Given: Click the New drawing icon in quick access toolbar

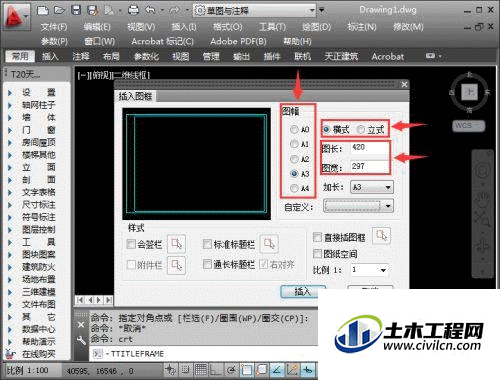Looking at the screenshot, I should click(x=43, y=10).
